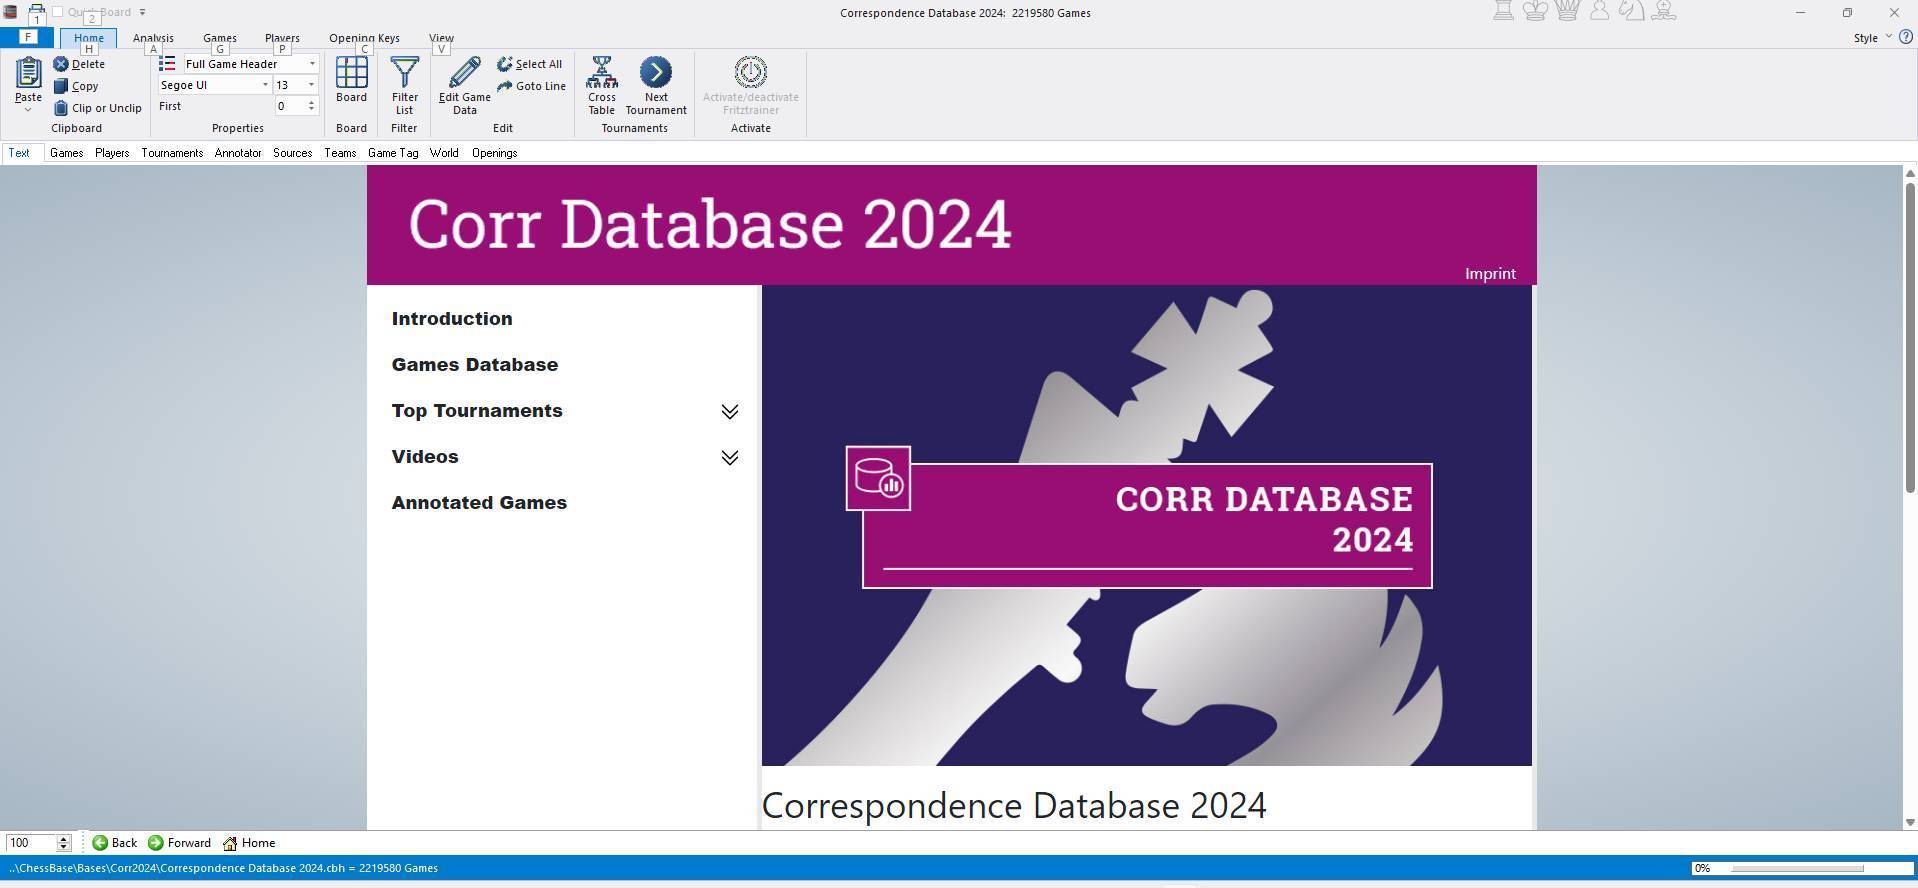
Task: Click the Activate/deactivate Fritztrainer icon
Action: point(751,72)
